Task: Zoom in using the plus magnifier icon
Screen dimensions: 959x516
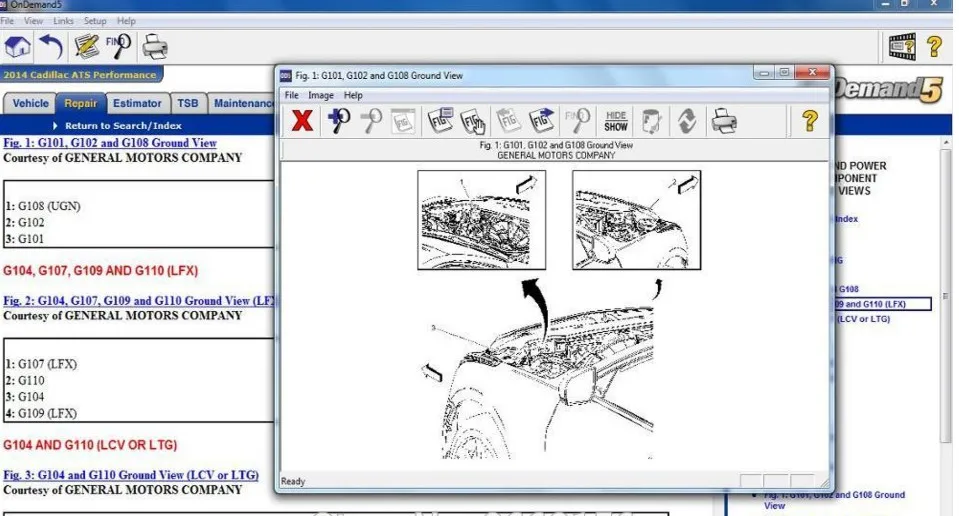Action: (x=338, y=121)
